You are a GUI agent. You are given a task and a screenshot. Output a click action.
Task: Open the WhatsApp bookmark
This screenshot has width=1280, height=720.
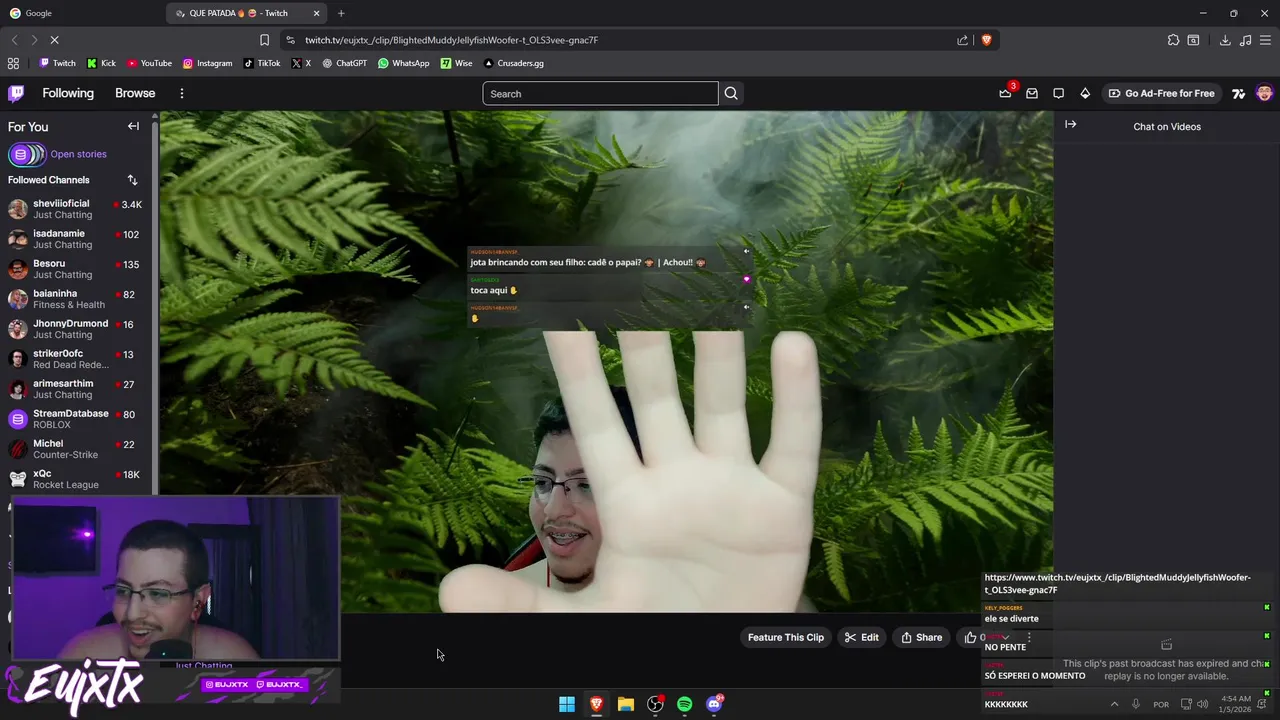pyautogui.click(x=404, y=63)
